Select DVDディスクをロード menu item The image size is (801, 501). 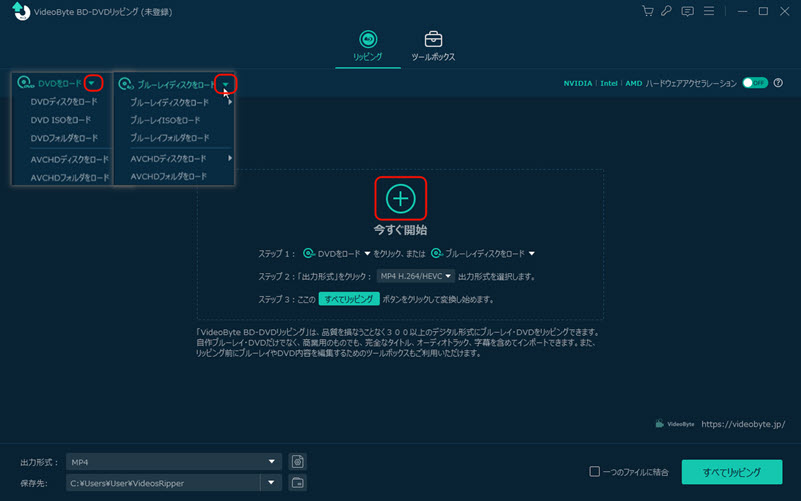pyautogui.click(x=64, y=102)
